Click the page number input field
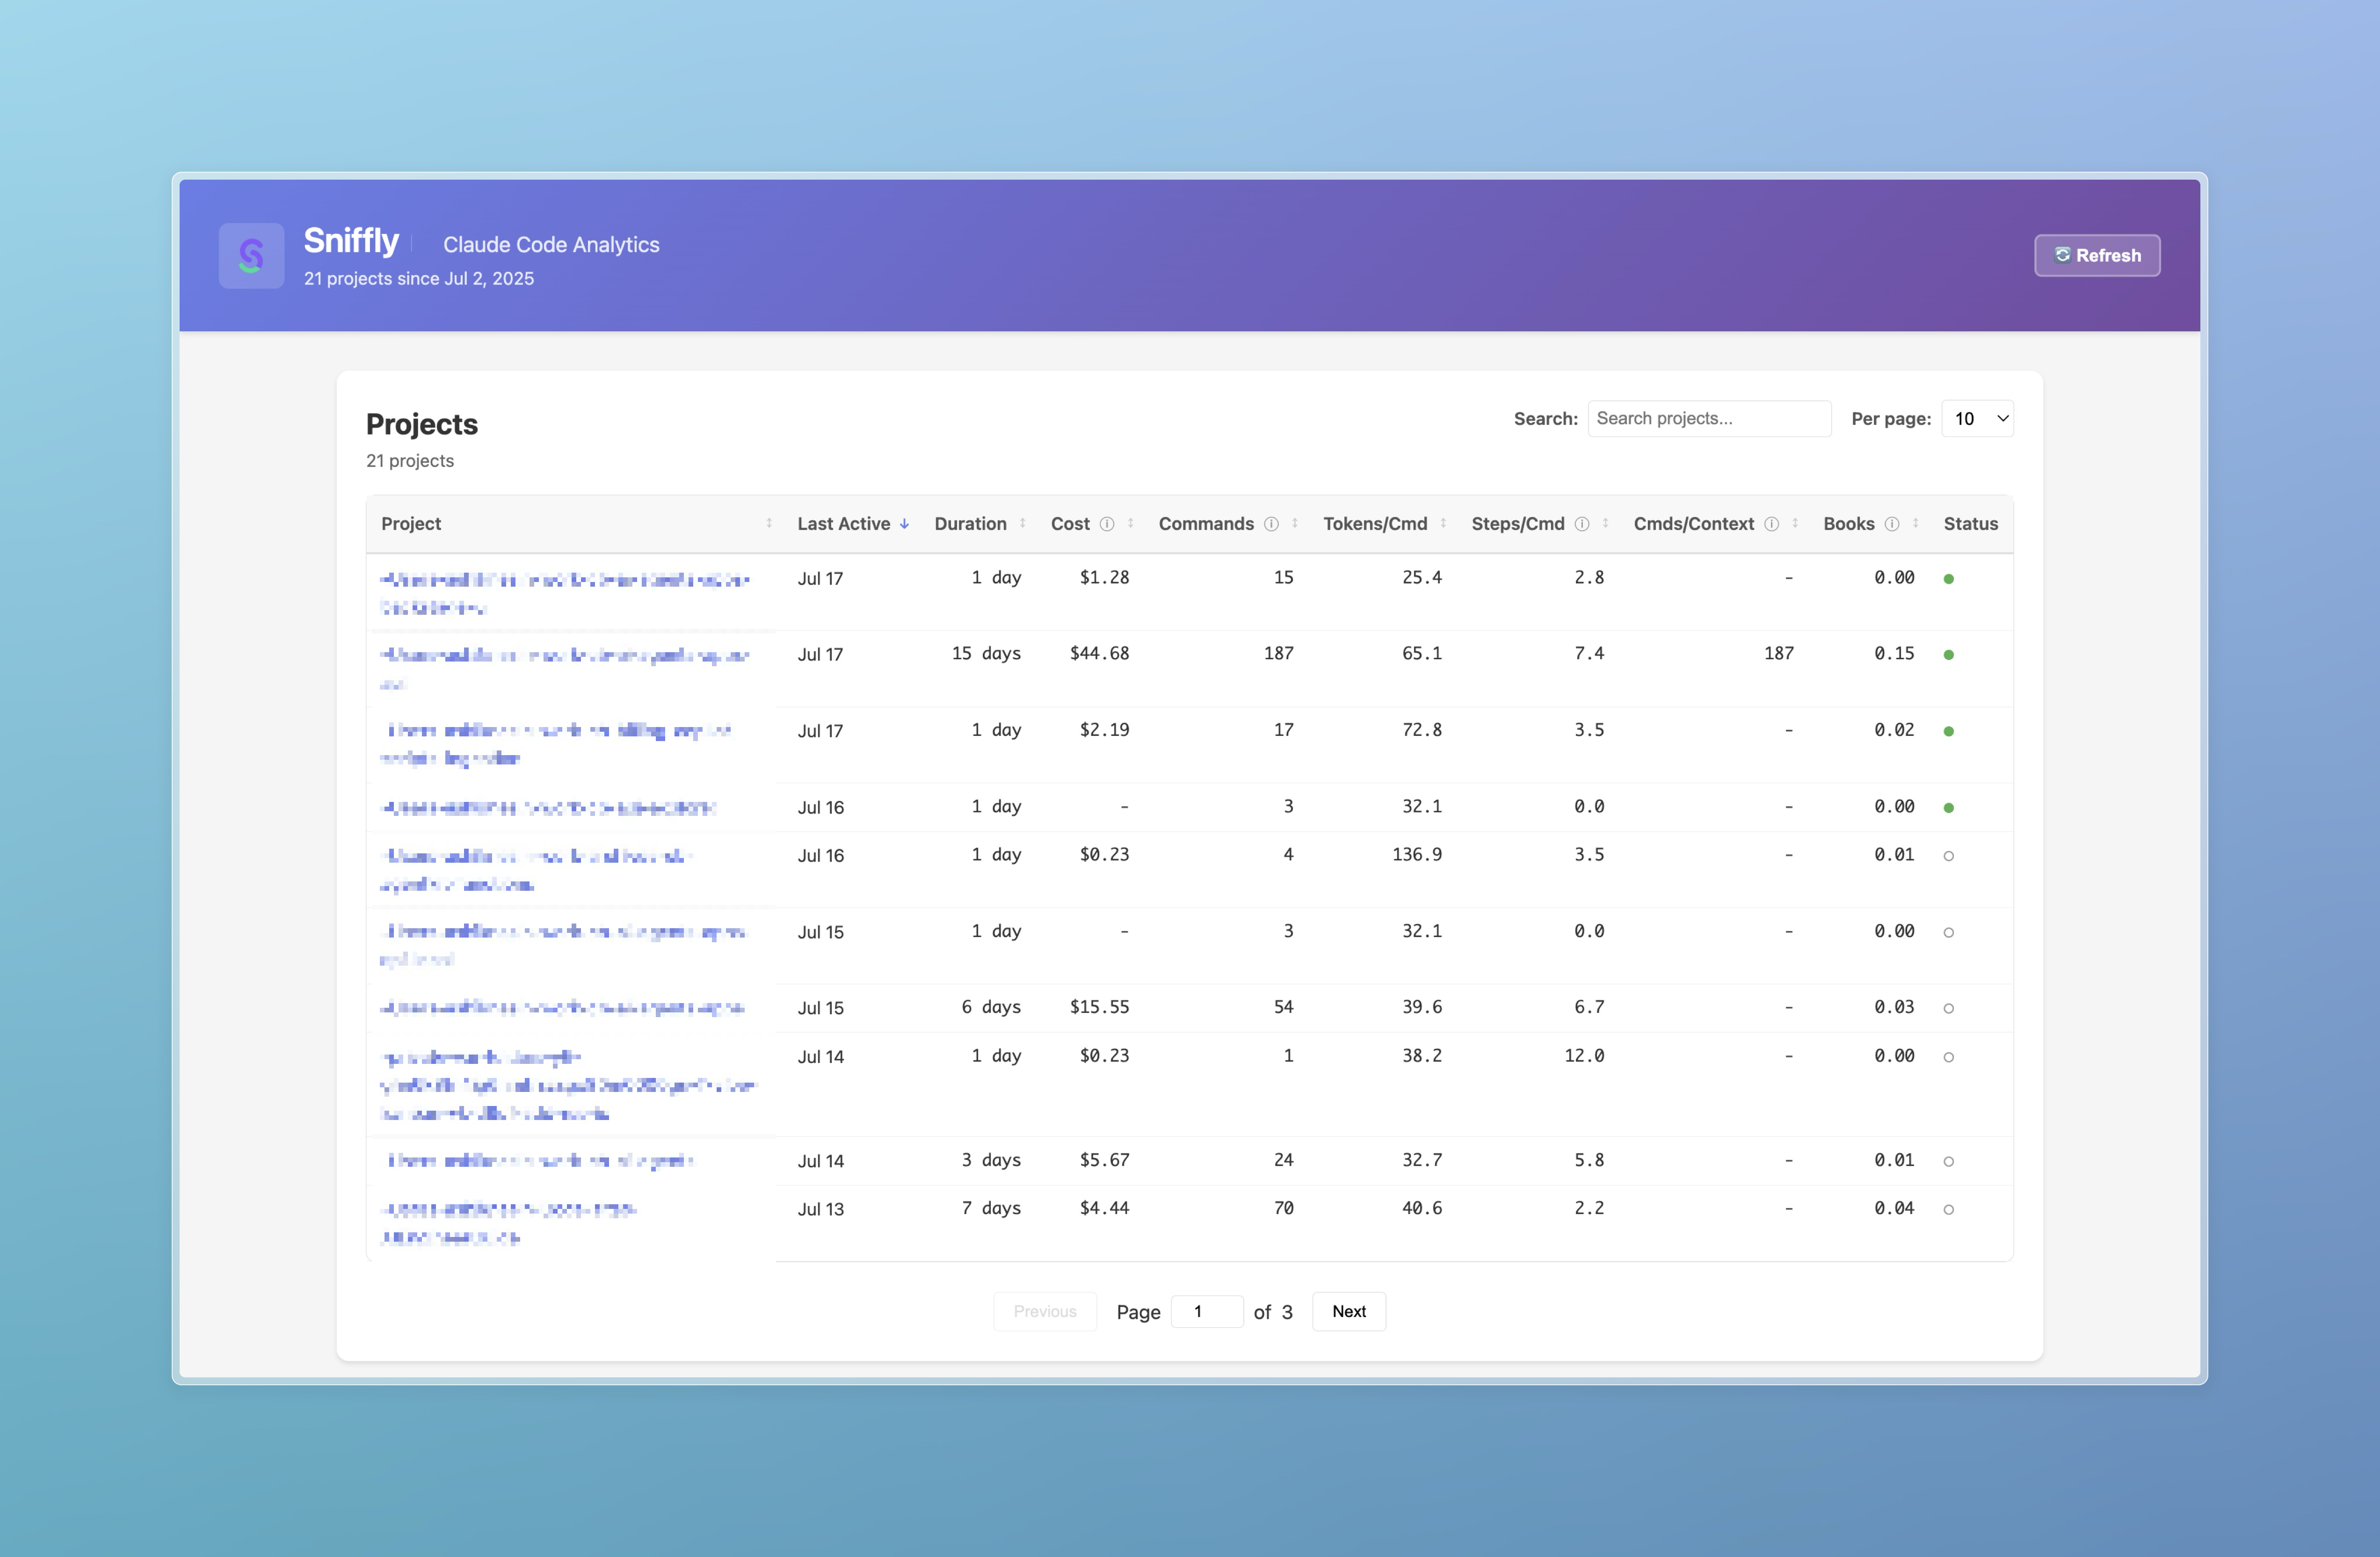Screen dimensions: 2380x1557 pyautogui.click(x=1207, y=1311)
